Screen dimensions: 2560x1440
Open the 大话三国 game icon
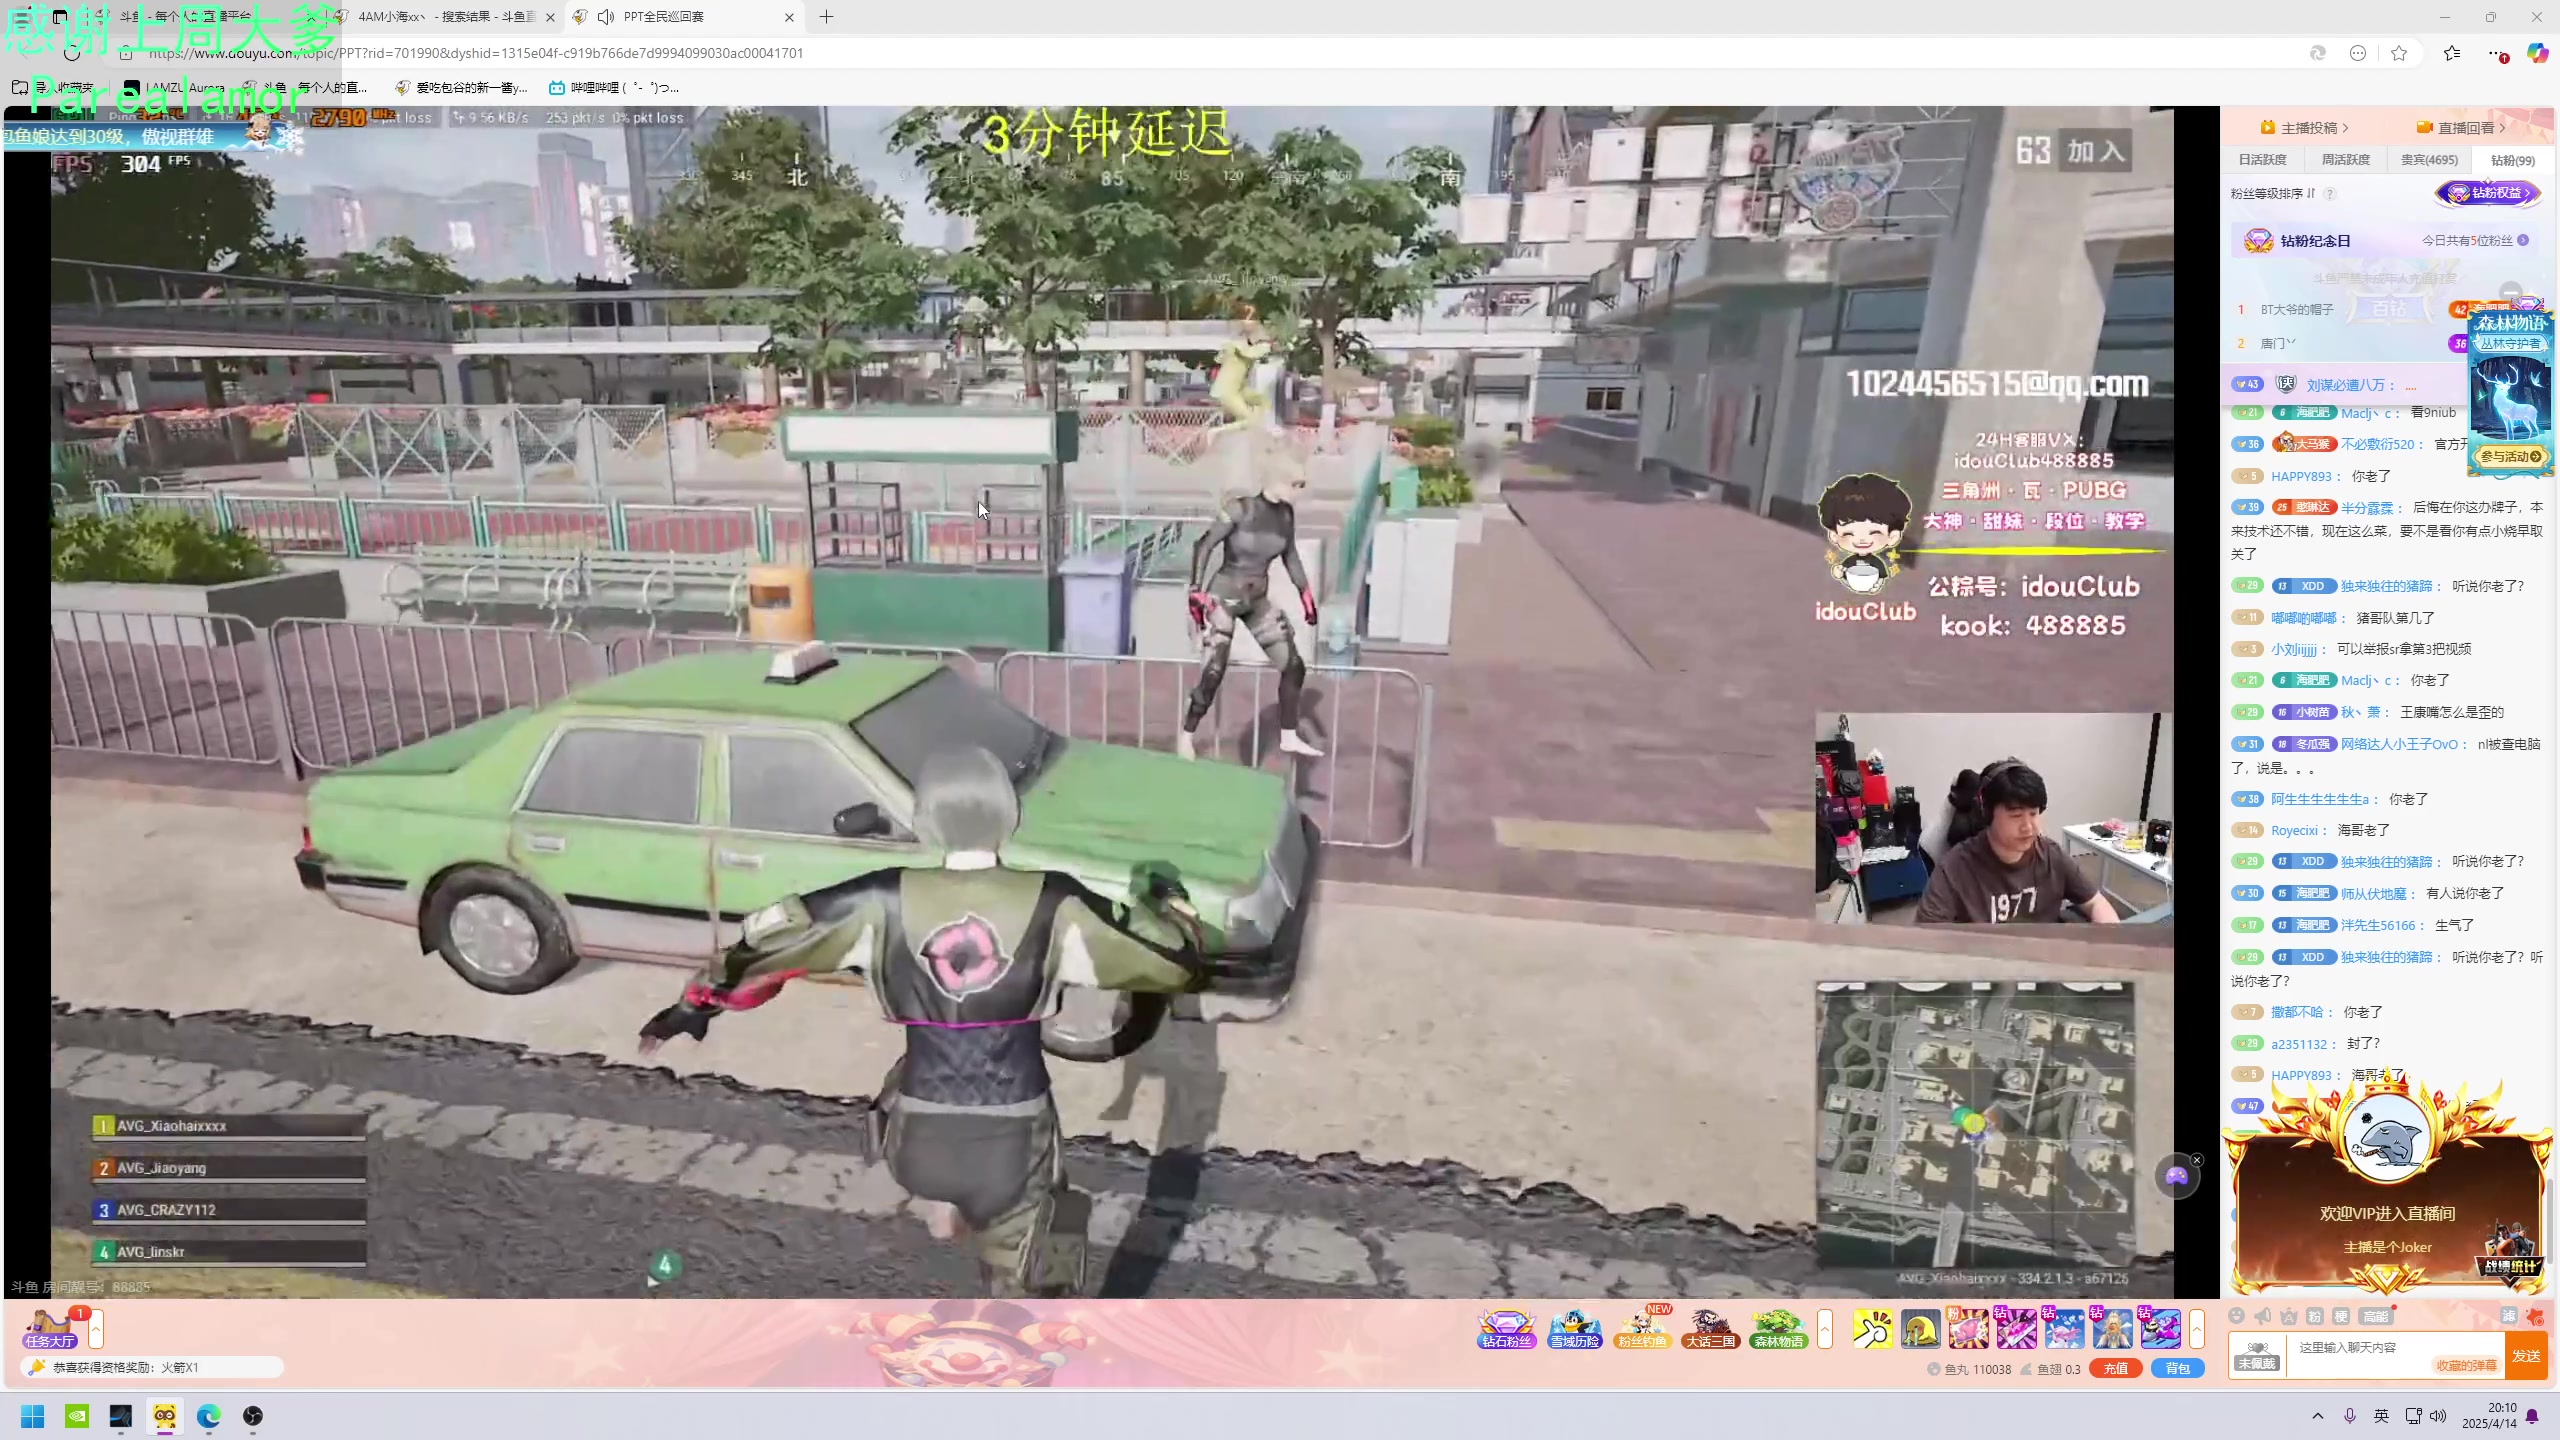click(x=1710, y=1329)
